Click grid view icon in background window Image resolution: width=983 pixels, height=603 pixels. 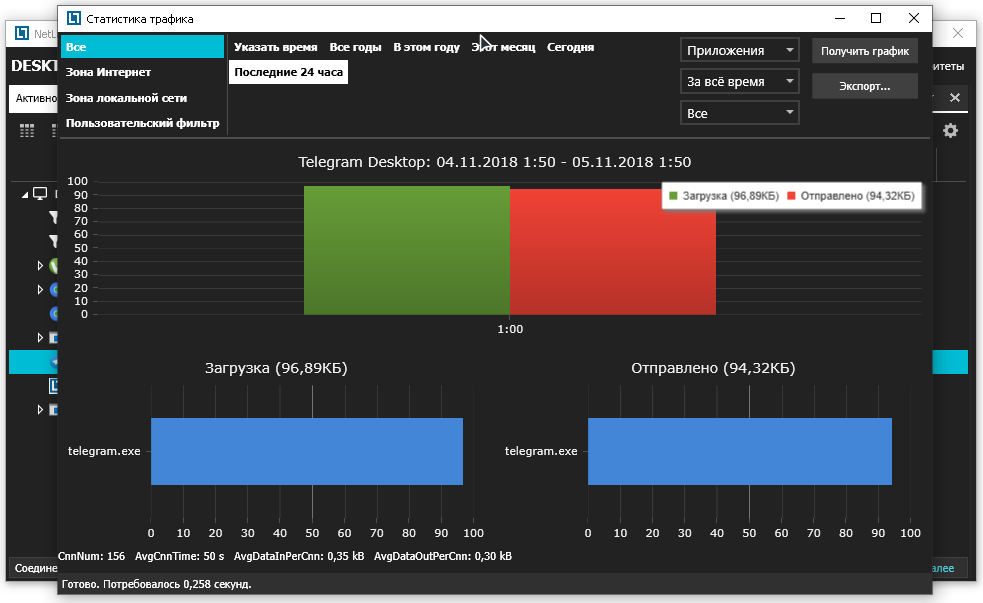coord(27,130)
